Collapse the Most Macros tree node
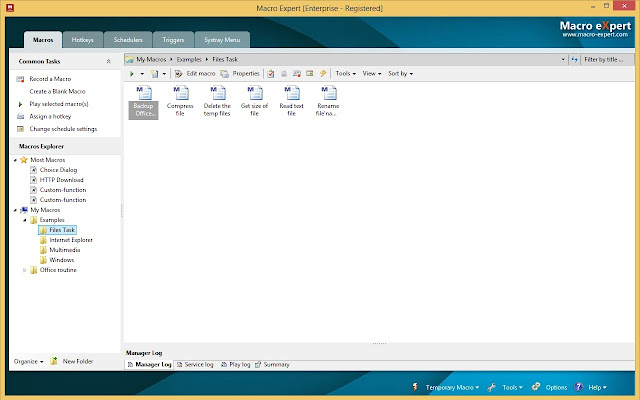 tap(15, 160)
